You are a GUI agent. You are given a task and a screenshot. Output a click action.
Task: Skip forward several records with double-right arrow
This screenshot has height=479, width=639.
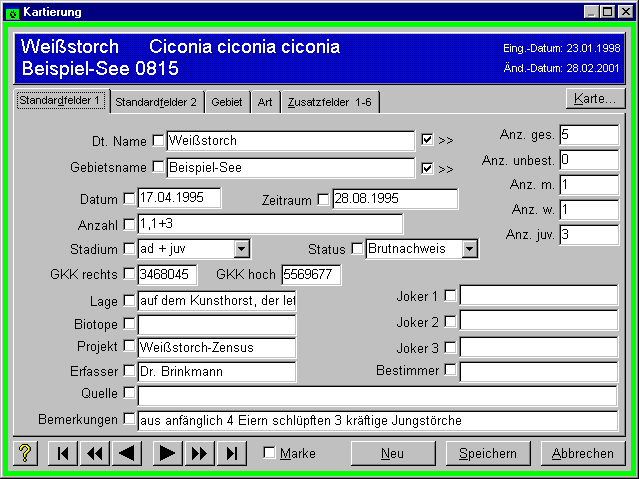point(199,453)
